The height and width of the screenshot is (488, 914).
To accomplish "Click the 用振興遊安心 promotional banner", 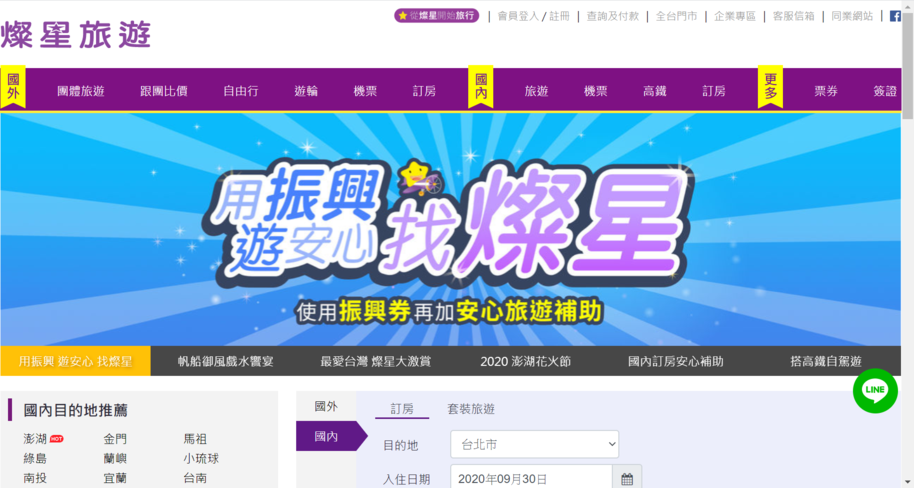I will point(451,229).
